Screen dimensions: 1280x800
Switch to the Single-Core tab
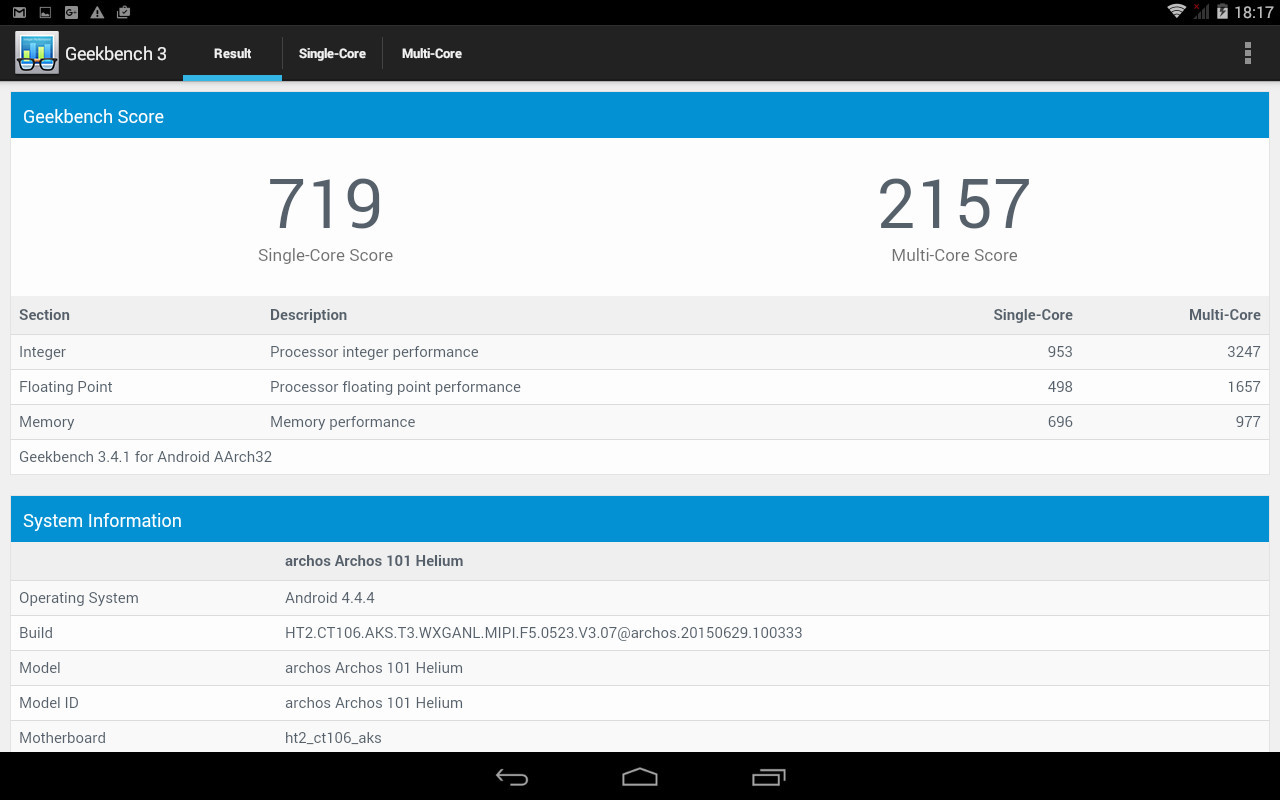(332, 54)
